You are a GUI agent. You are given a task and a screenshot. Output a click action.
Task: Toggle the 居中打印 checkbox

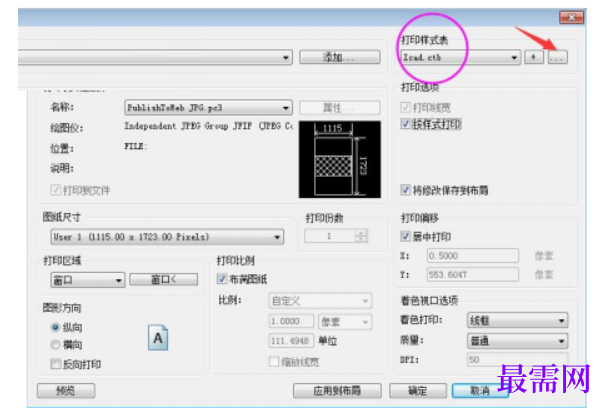[405, 236]
